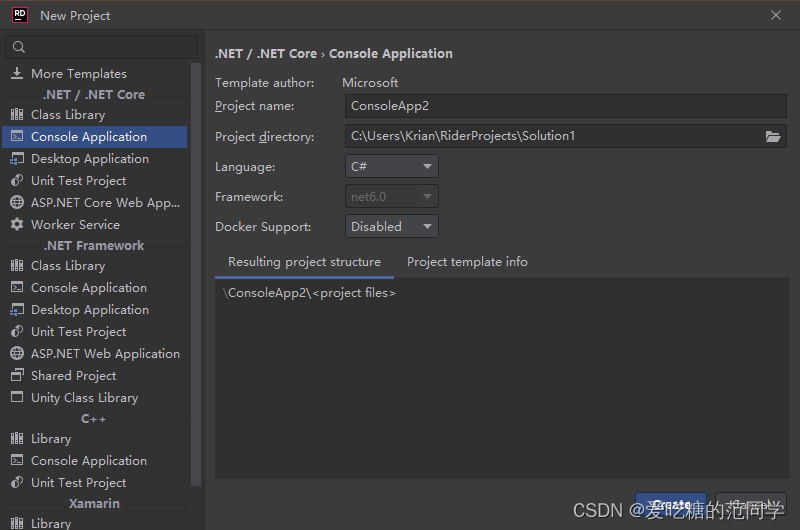Click the search magnifier icon
The width and height of the screenshot is (800, 530).
click(x=19, y=47)
